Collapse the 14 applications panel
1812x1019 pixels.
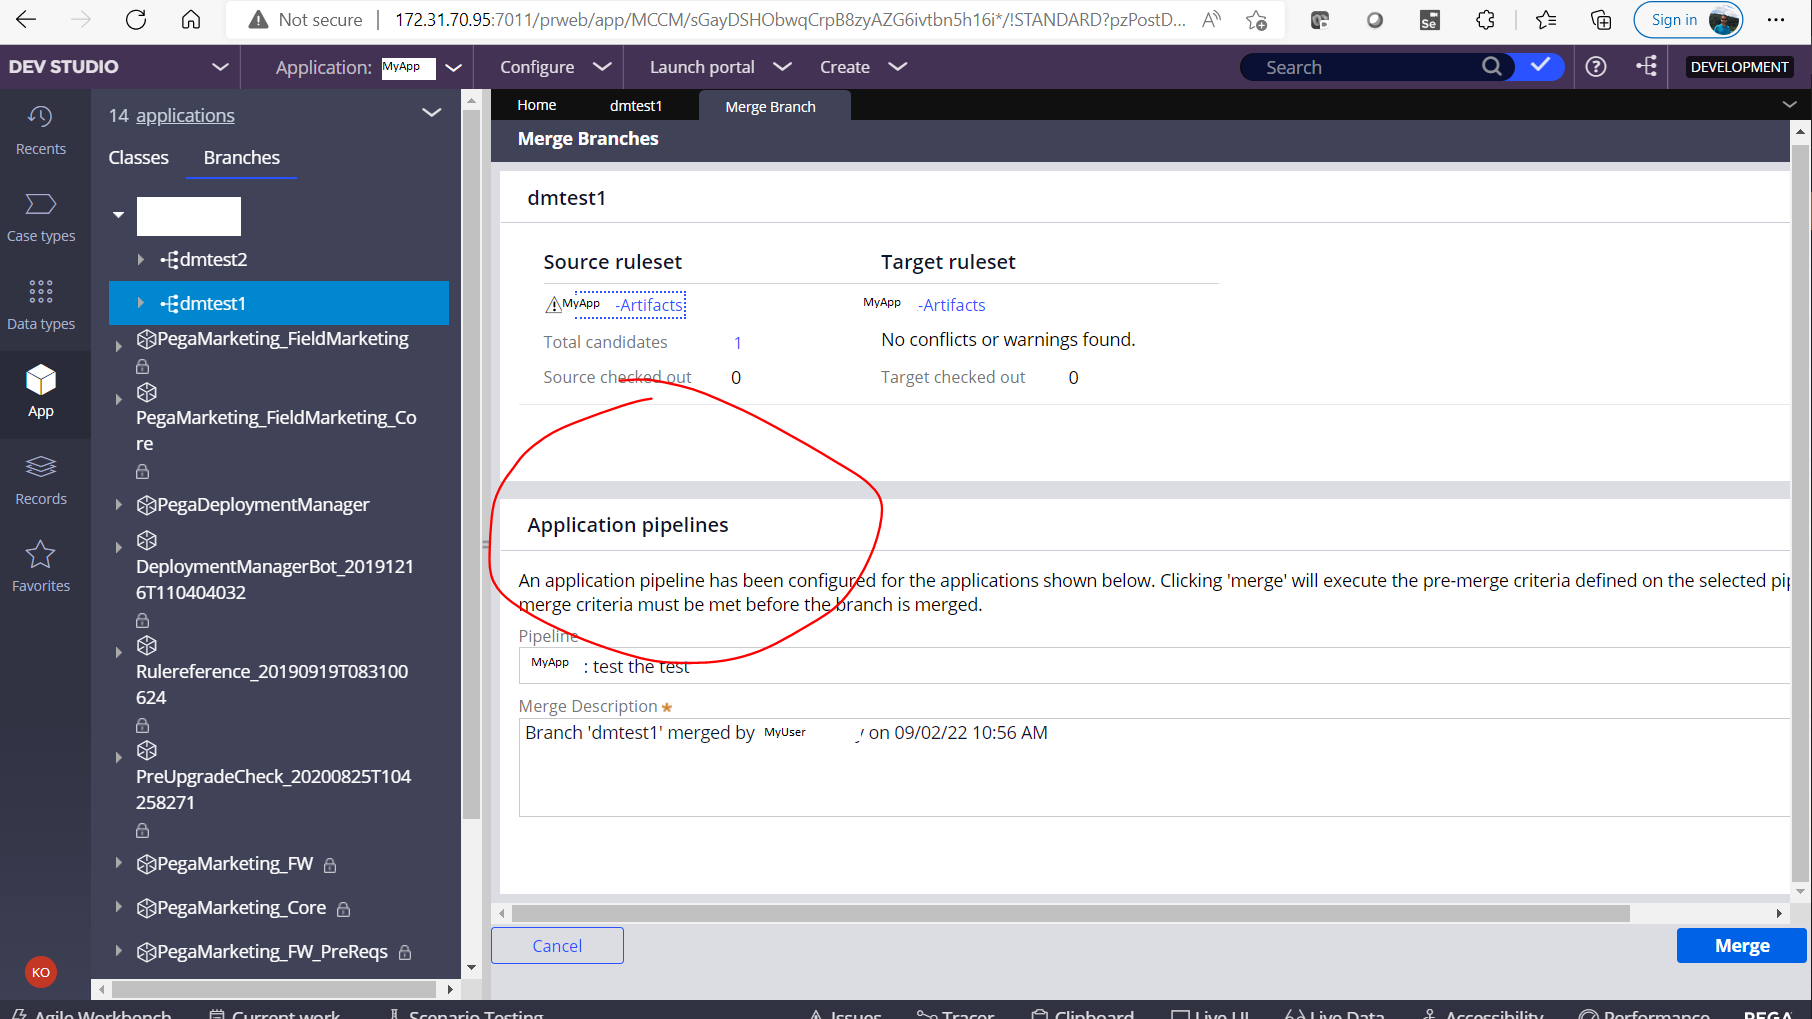pos(431,113)
